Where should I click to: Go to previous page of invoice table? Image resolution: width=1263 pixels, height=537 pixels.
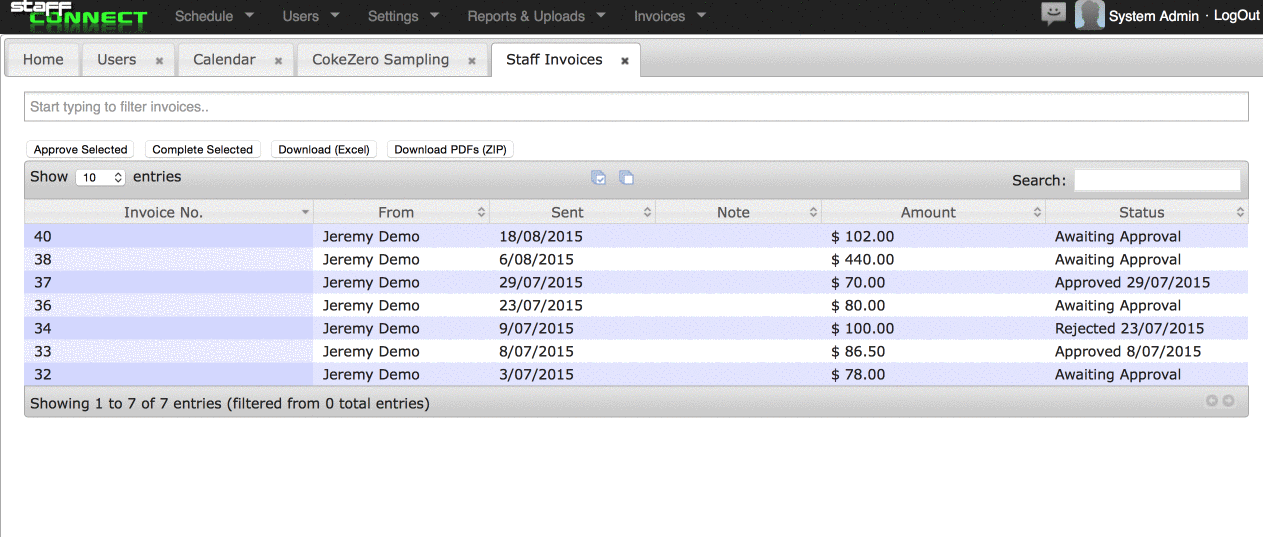click(1212, 401)
